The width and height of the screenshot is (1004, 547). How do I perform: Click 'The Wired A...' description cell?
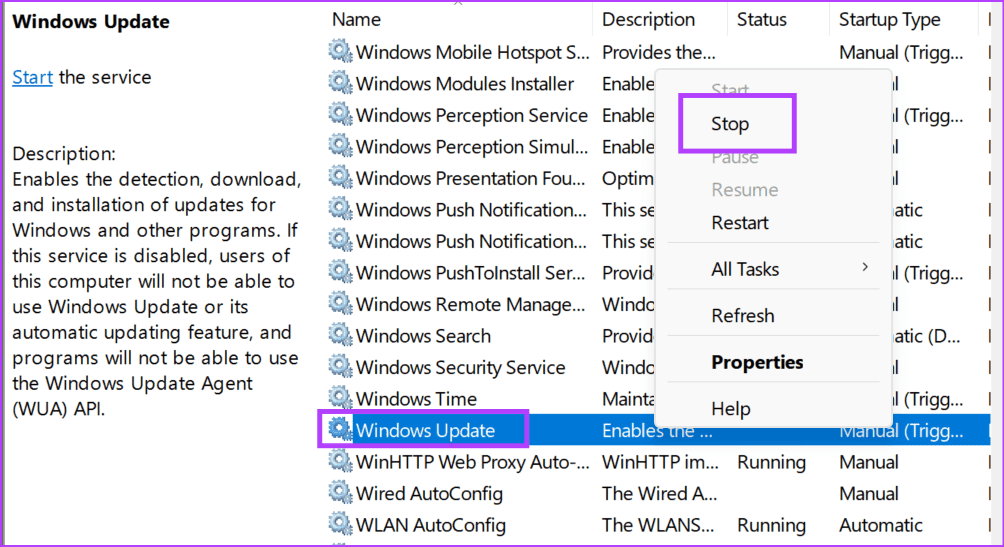click(659, 493)
